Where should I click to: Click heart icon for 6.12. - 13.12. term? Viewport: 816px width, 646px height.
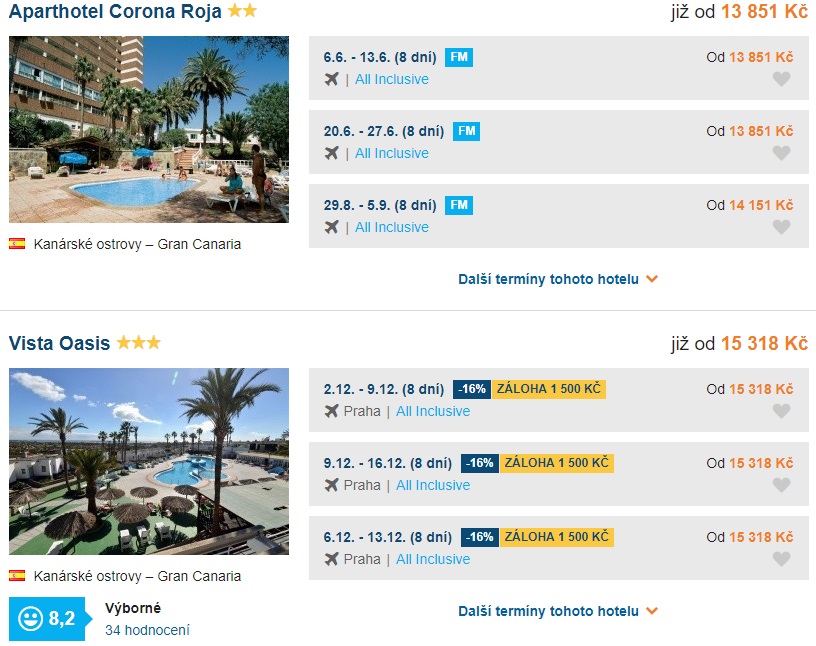click(781, 559)
